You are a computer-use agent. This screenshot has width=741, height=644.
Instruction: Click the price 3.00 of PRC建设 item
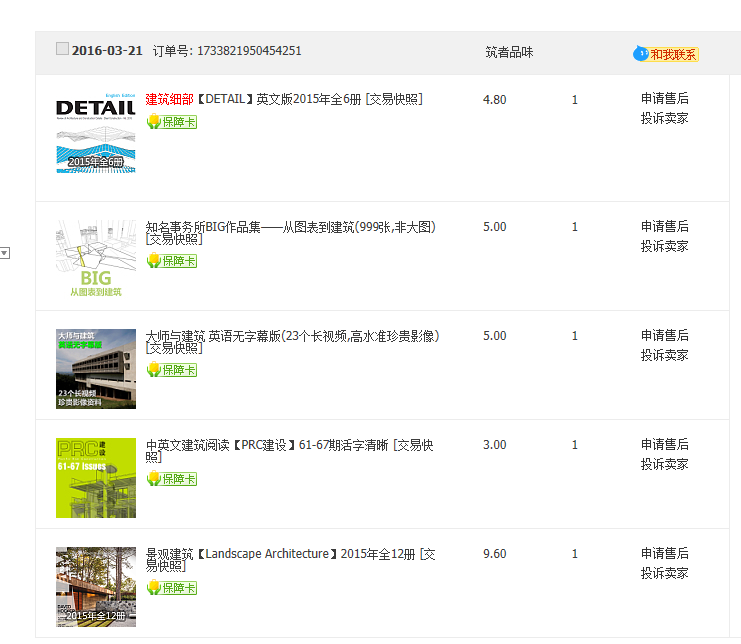[494, 445]
